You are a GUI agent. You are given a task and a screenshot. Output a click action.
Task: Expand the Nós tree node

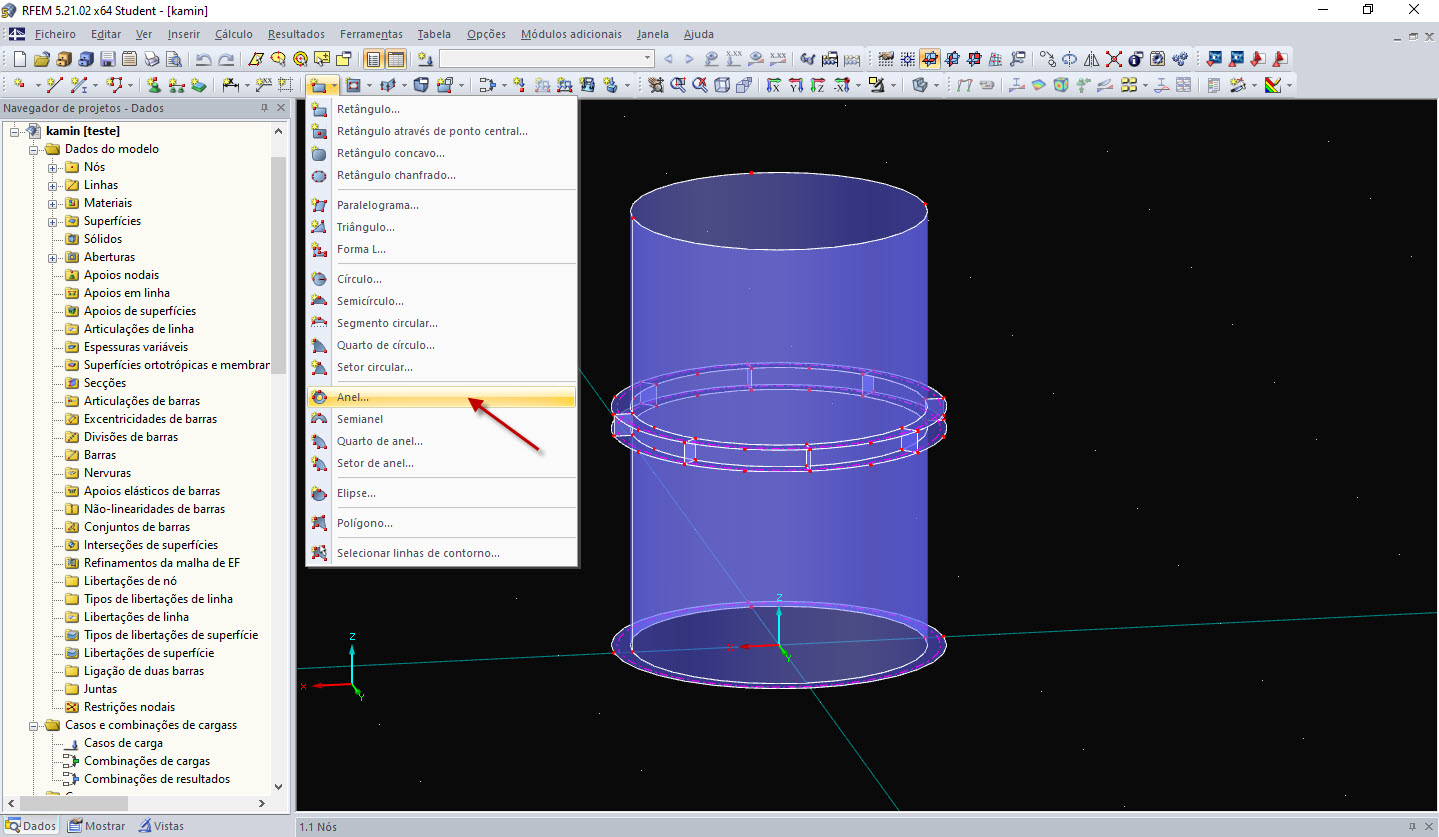53,167
